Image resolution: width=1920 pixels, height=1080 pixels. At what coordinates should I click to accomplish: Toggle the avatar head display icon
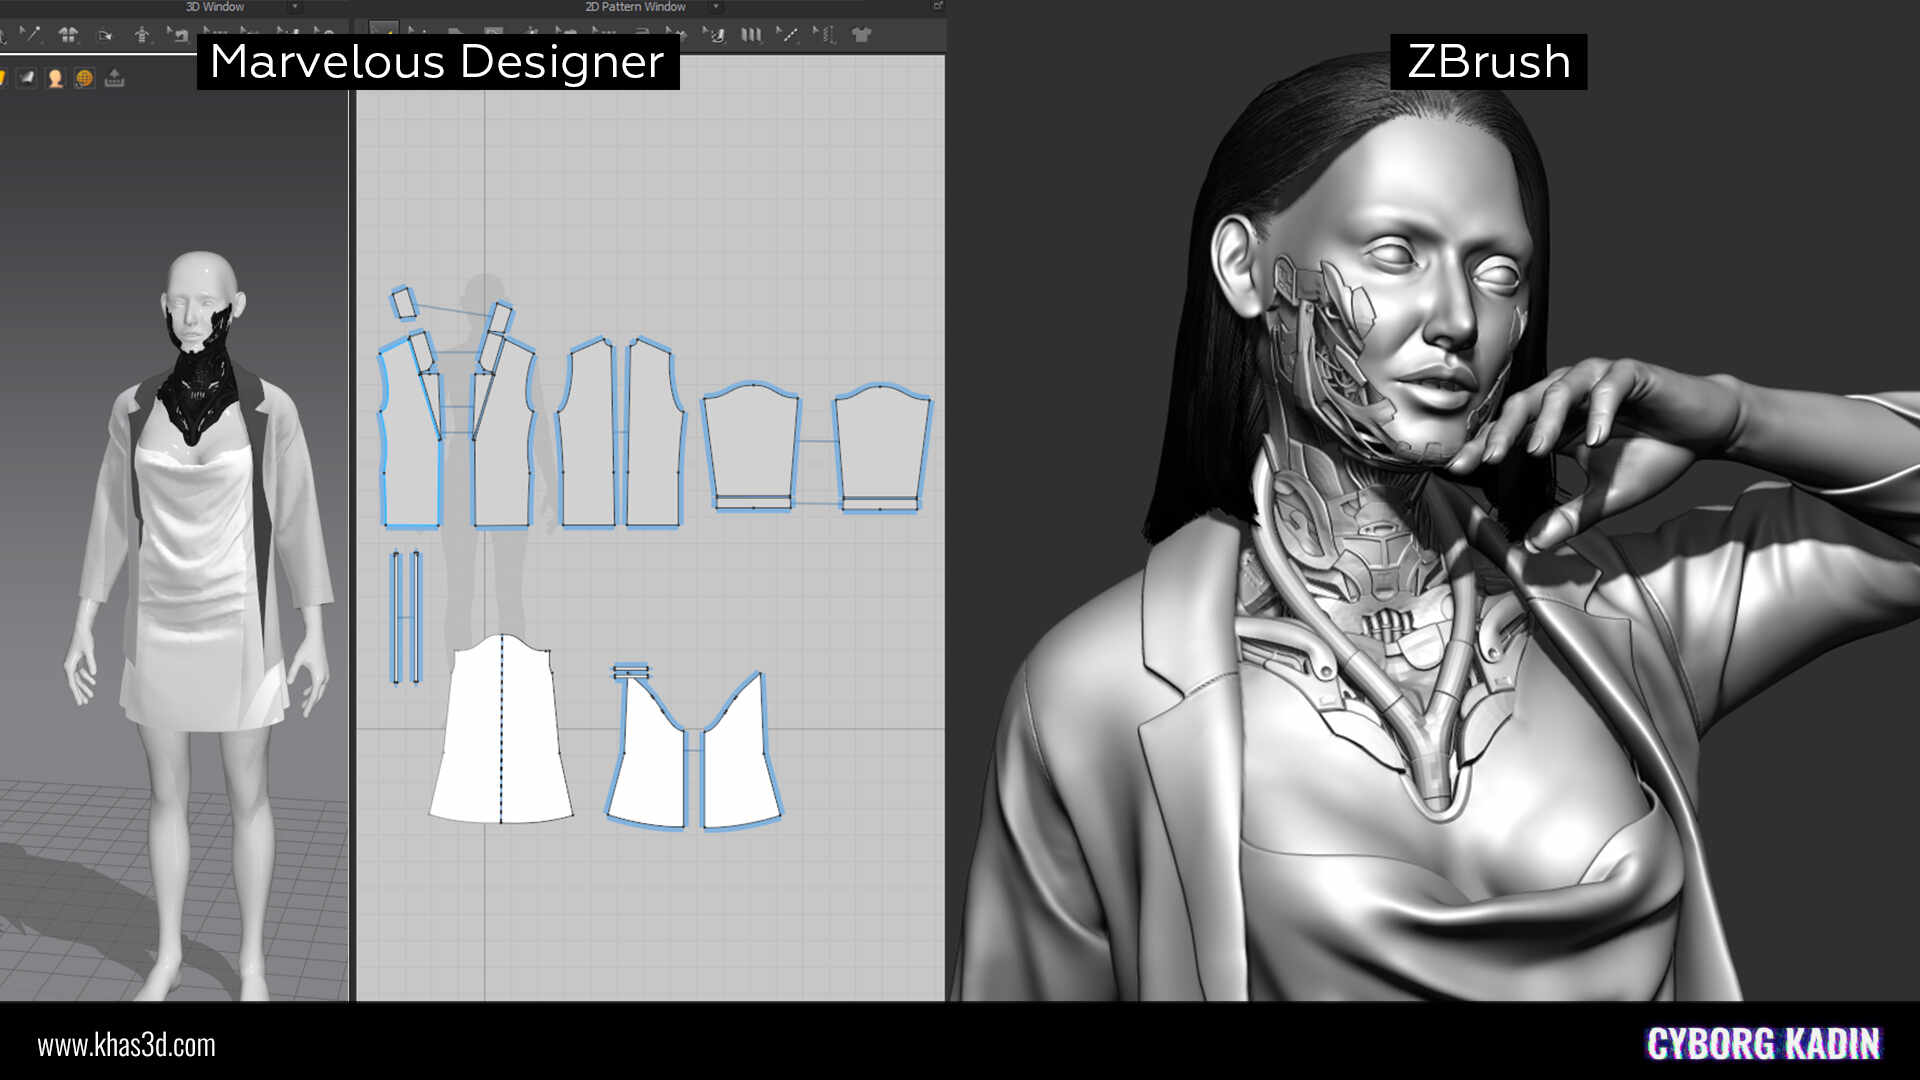coord(56,78)
